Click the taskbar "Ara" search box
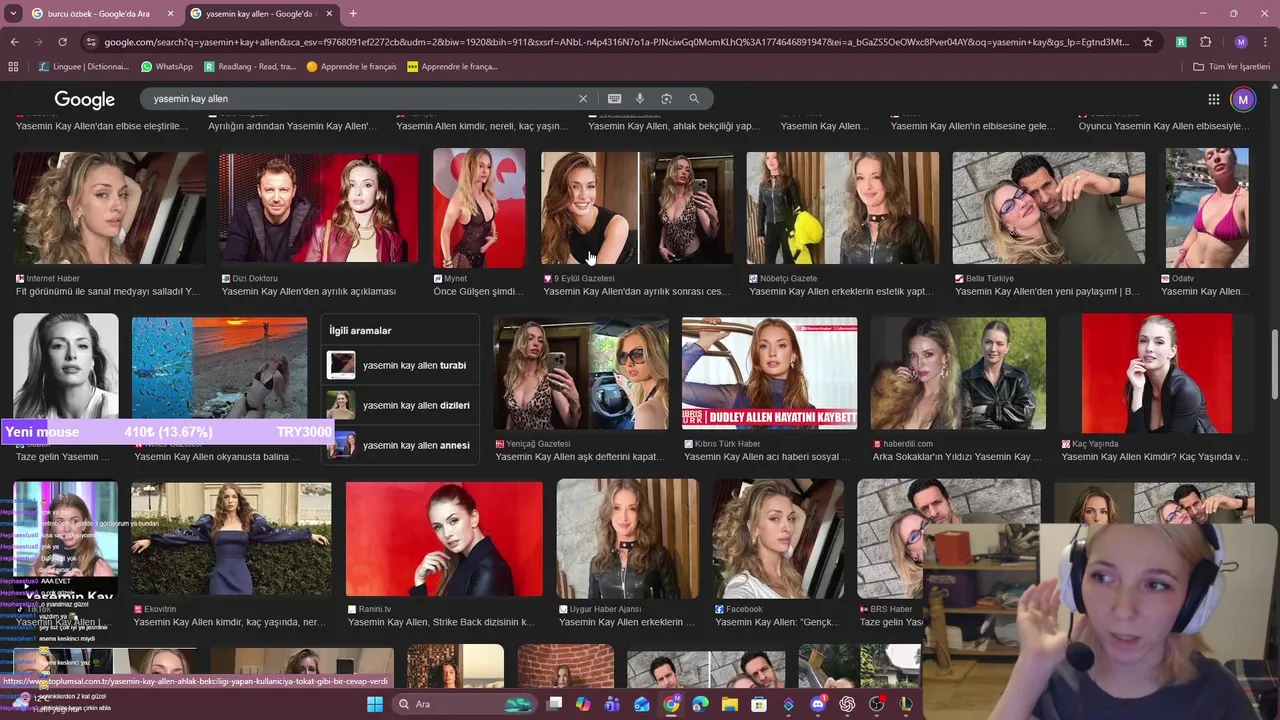The height and width of the screenshot is (720, 1280). tap(465, 704)
